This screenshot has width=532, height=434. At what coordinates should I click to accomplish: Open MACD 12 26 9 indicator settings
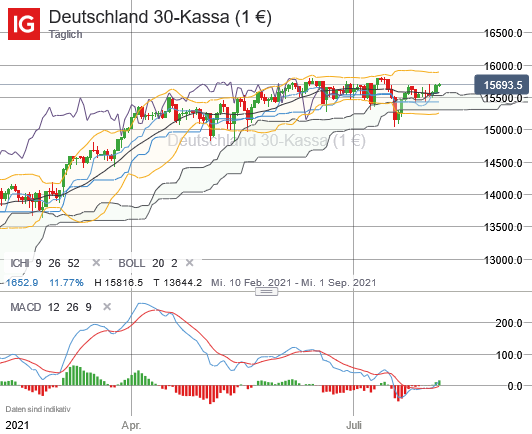pyautogui.click(x=51, y=307)
